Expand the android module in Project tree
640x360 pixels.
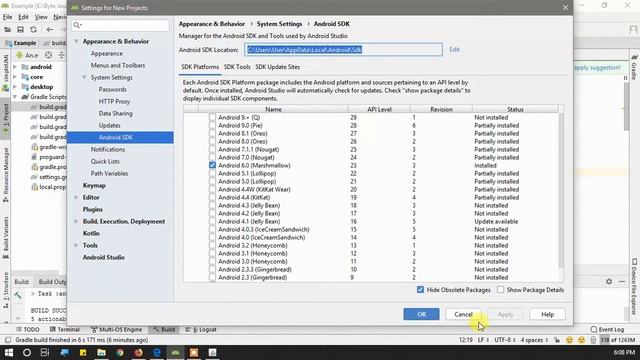[x=15, y=67]
